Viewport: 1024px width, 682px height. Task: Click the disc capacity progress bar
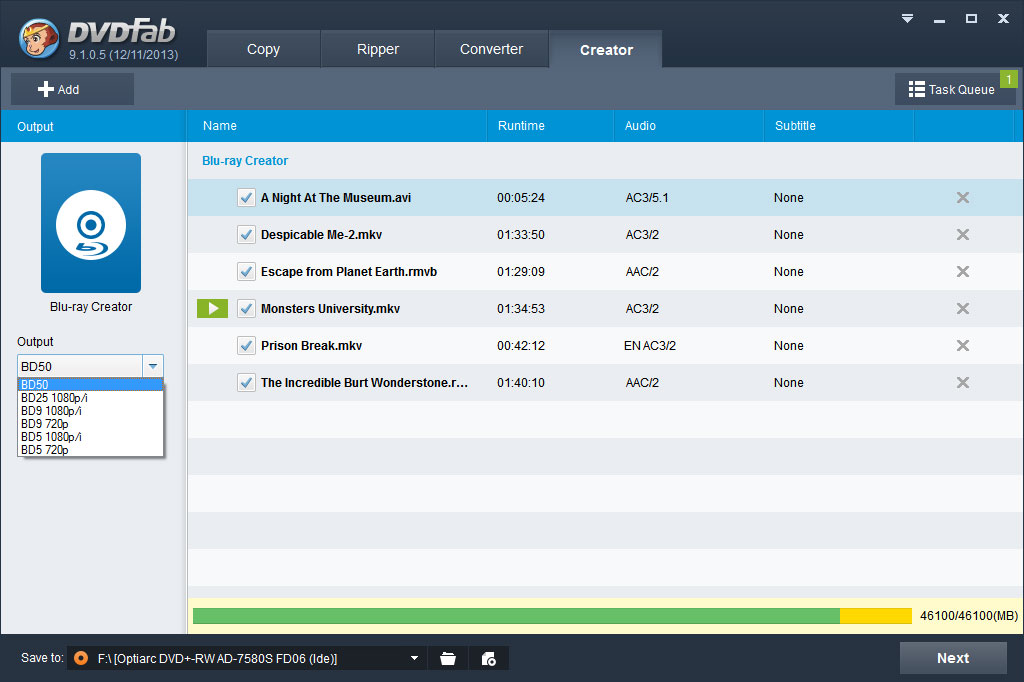[552, 615]
